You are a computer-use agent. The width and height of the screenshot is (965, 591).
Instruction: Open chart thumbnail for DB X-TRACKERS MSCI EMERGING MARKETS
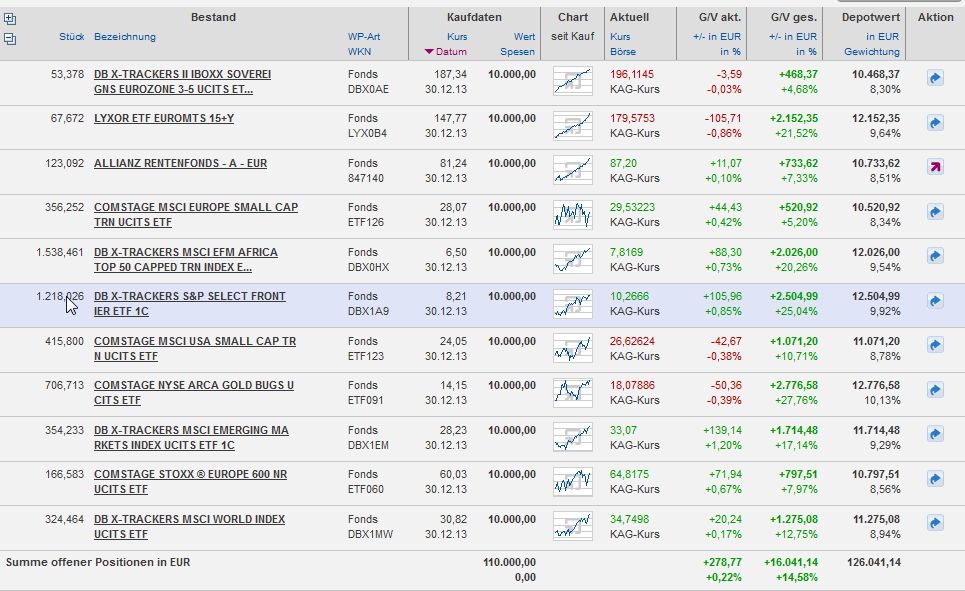click(573, 436)
